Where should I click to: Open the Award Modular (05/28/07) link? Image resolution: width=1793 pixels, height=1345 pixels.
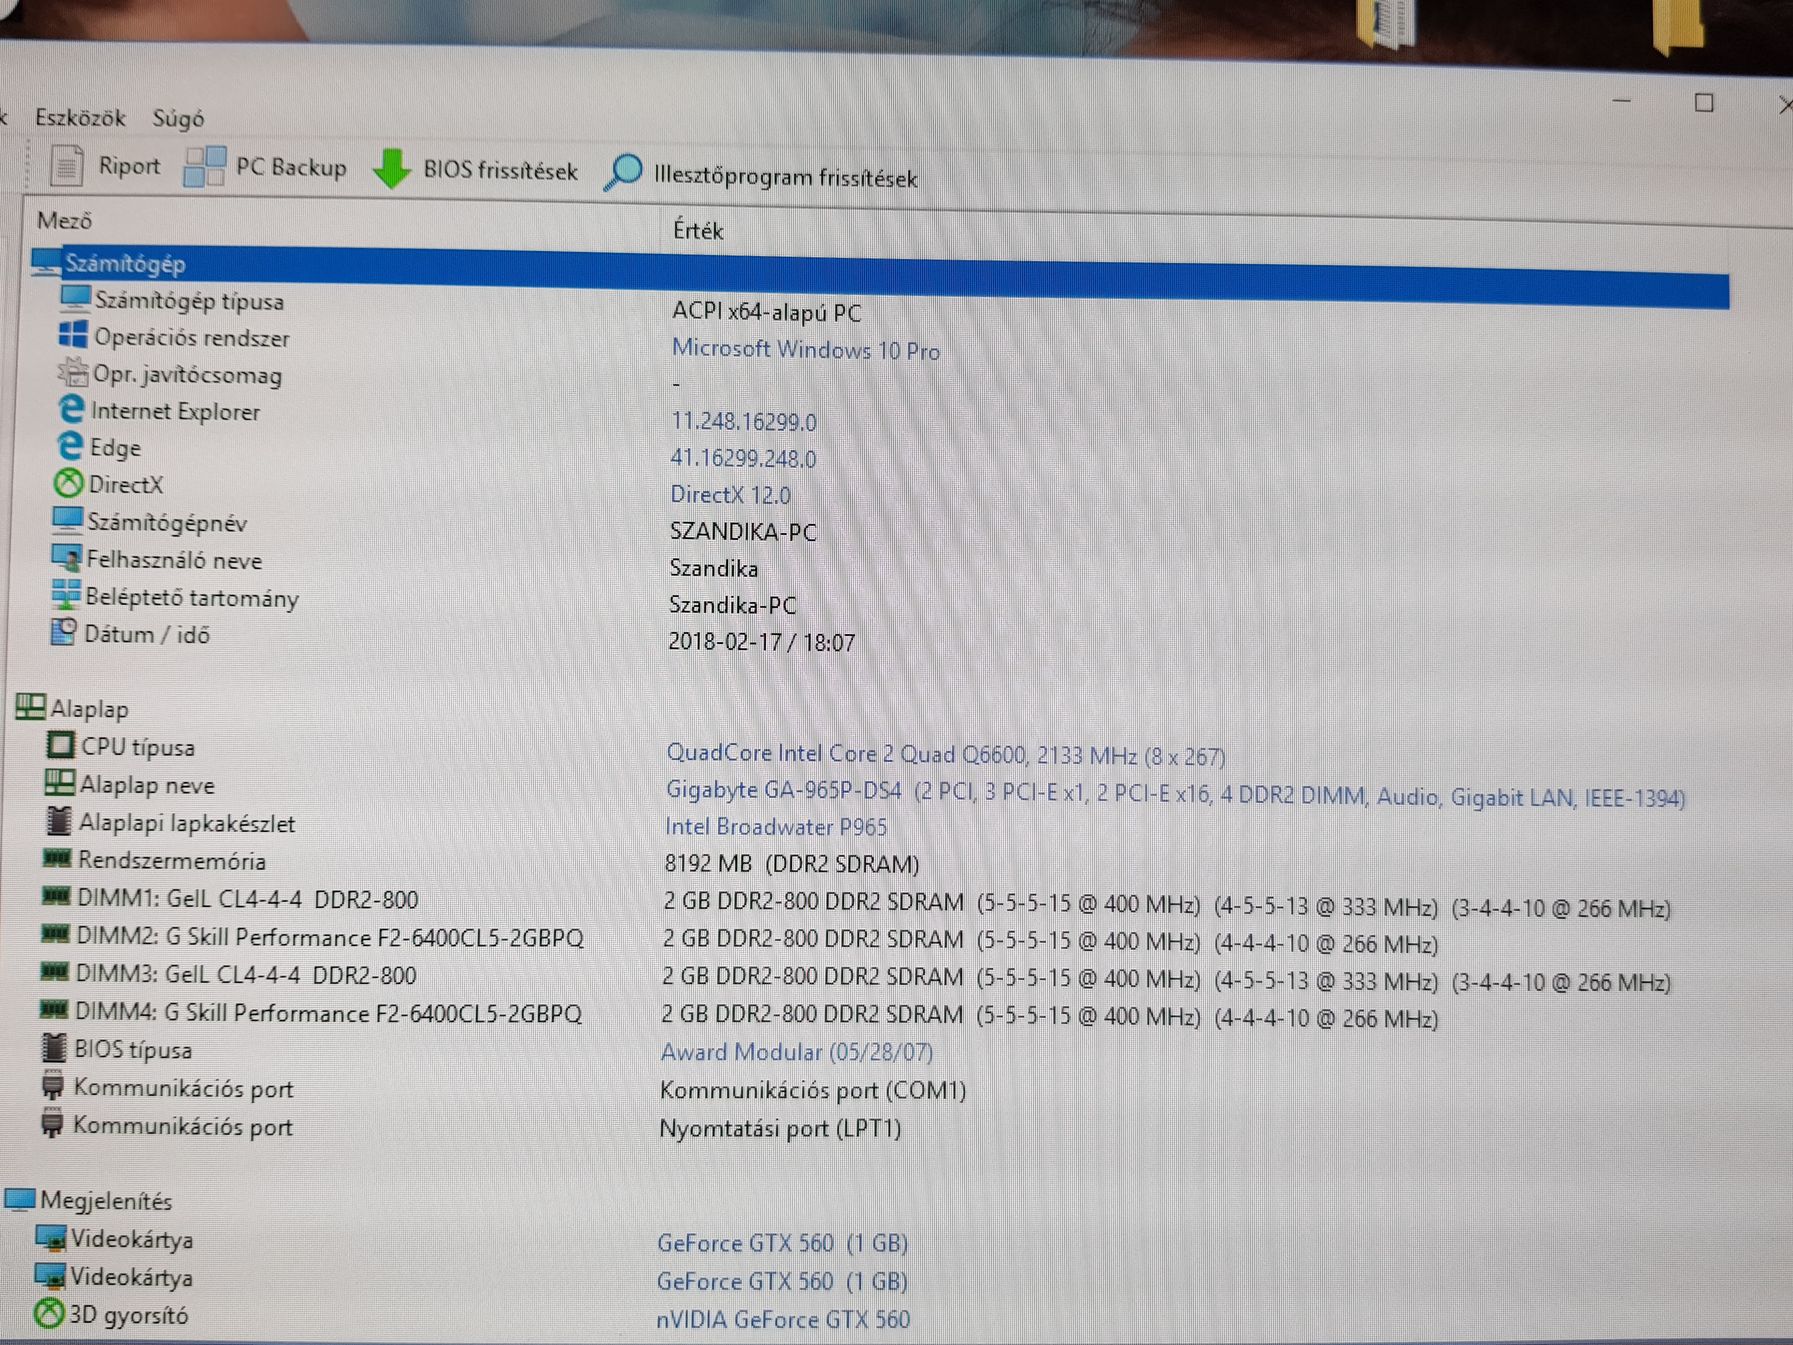[x=797, y=1052]
